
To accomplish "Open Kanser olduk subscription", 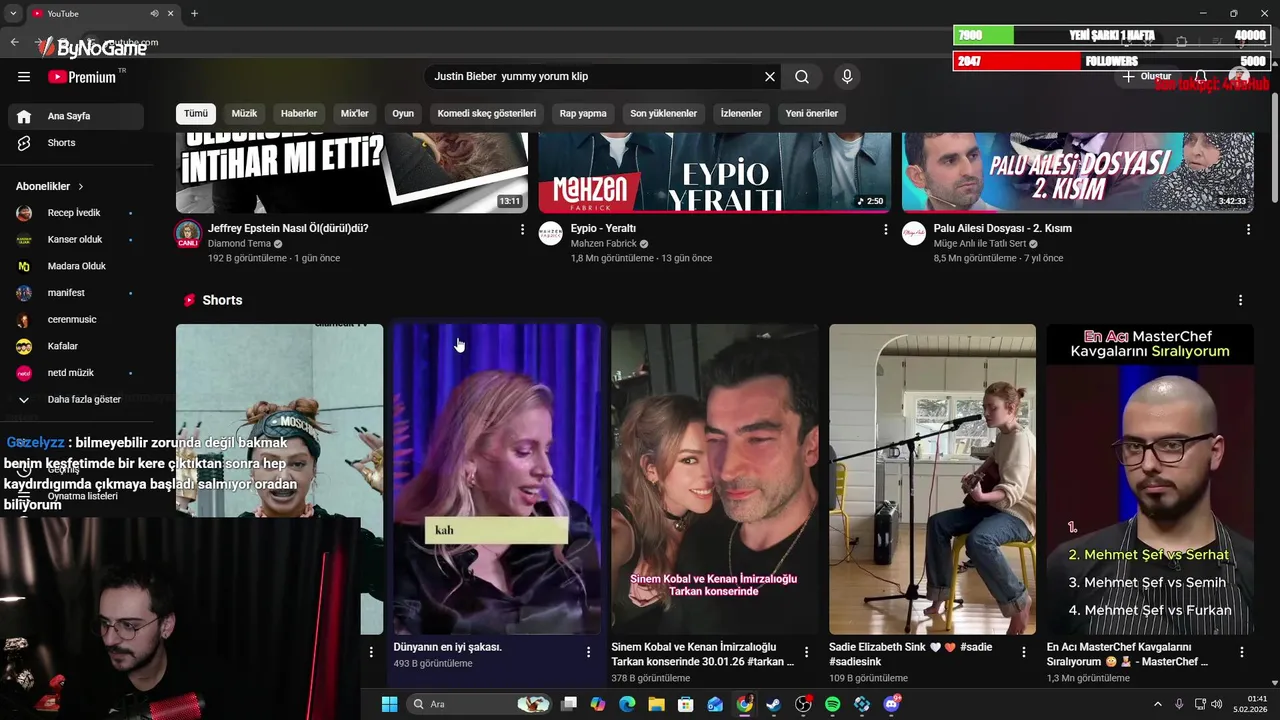I will pos(76,240).
